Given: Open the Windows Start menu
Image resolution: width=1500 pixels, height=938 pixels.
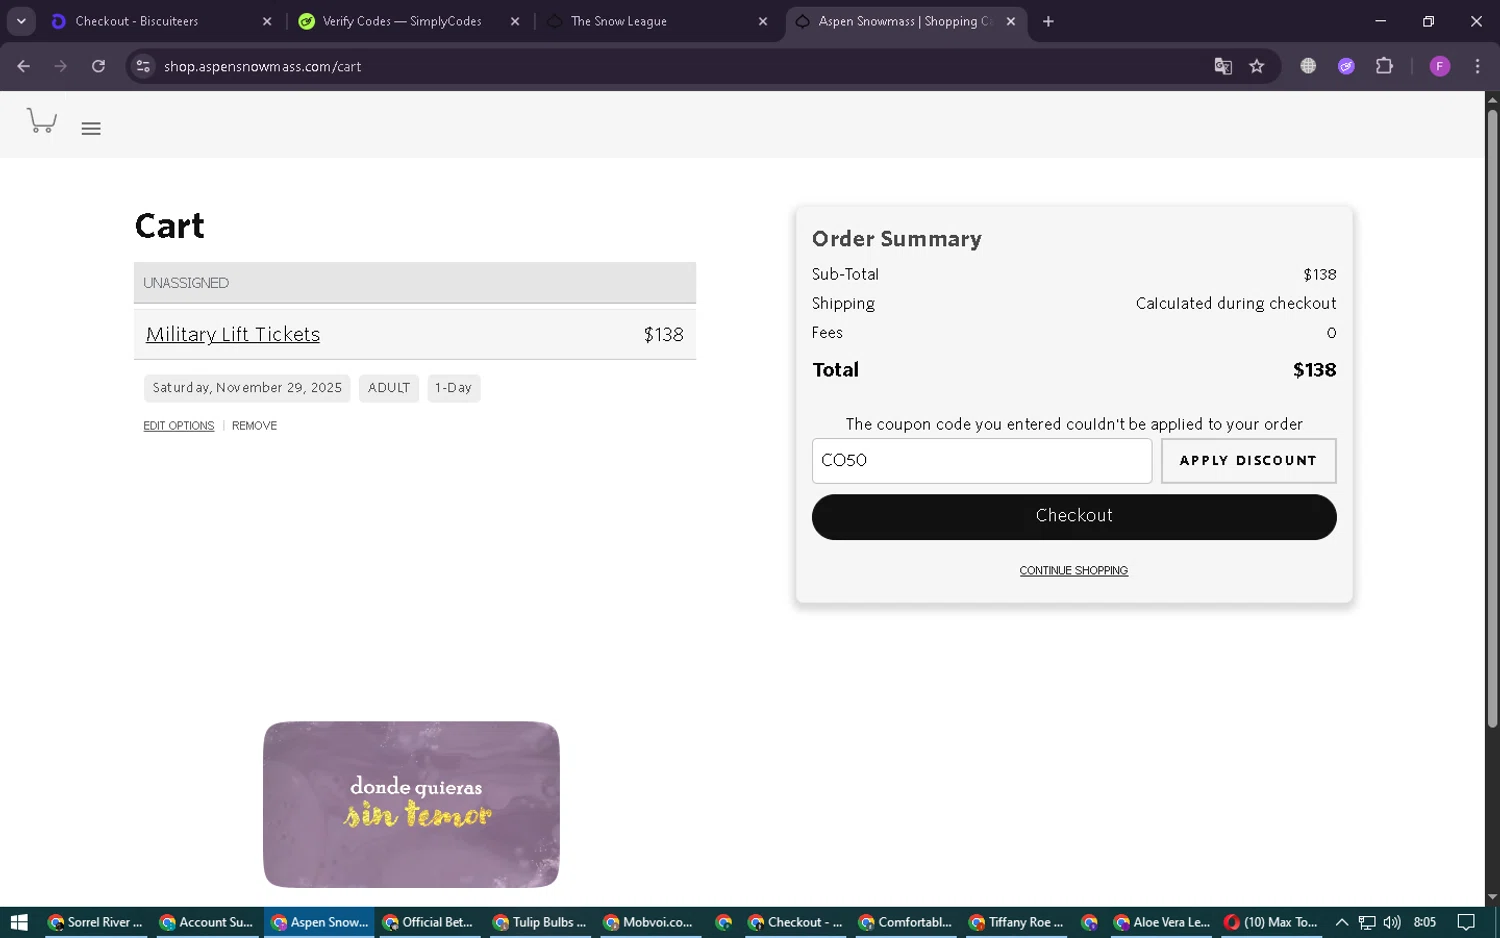Looking at the screenshot, I should [x=18, y=922].
